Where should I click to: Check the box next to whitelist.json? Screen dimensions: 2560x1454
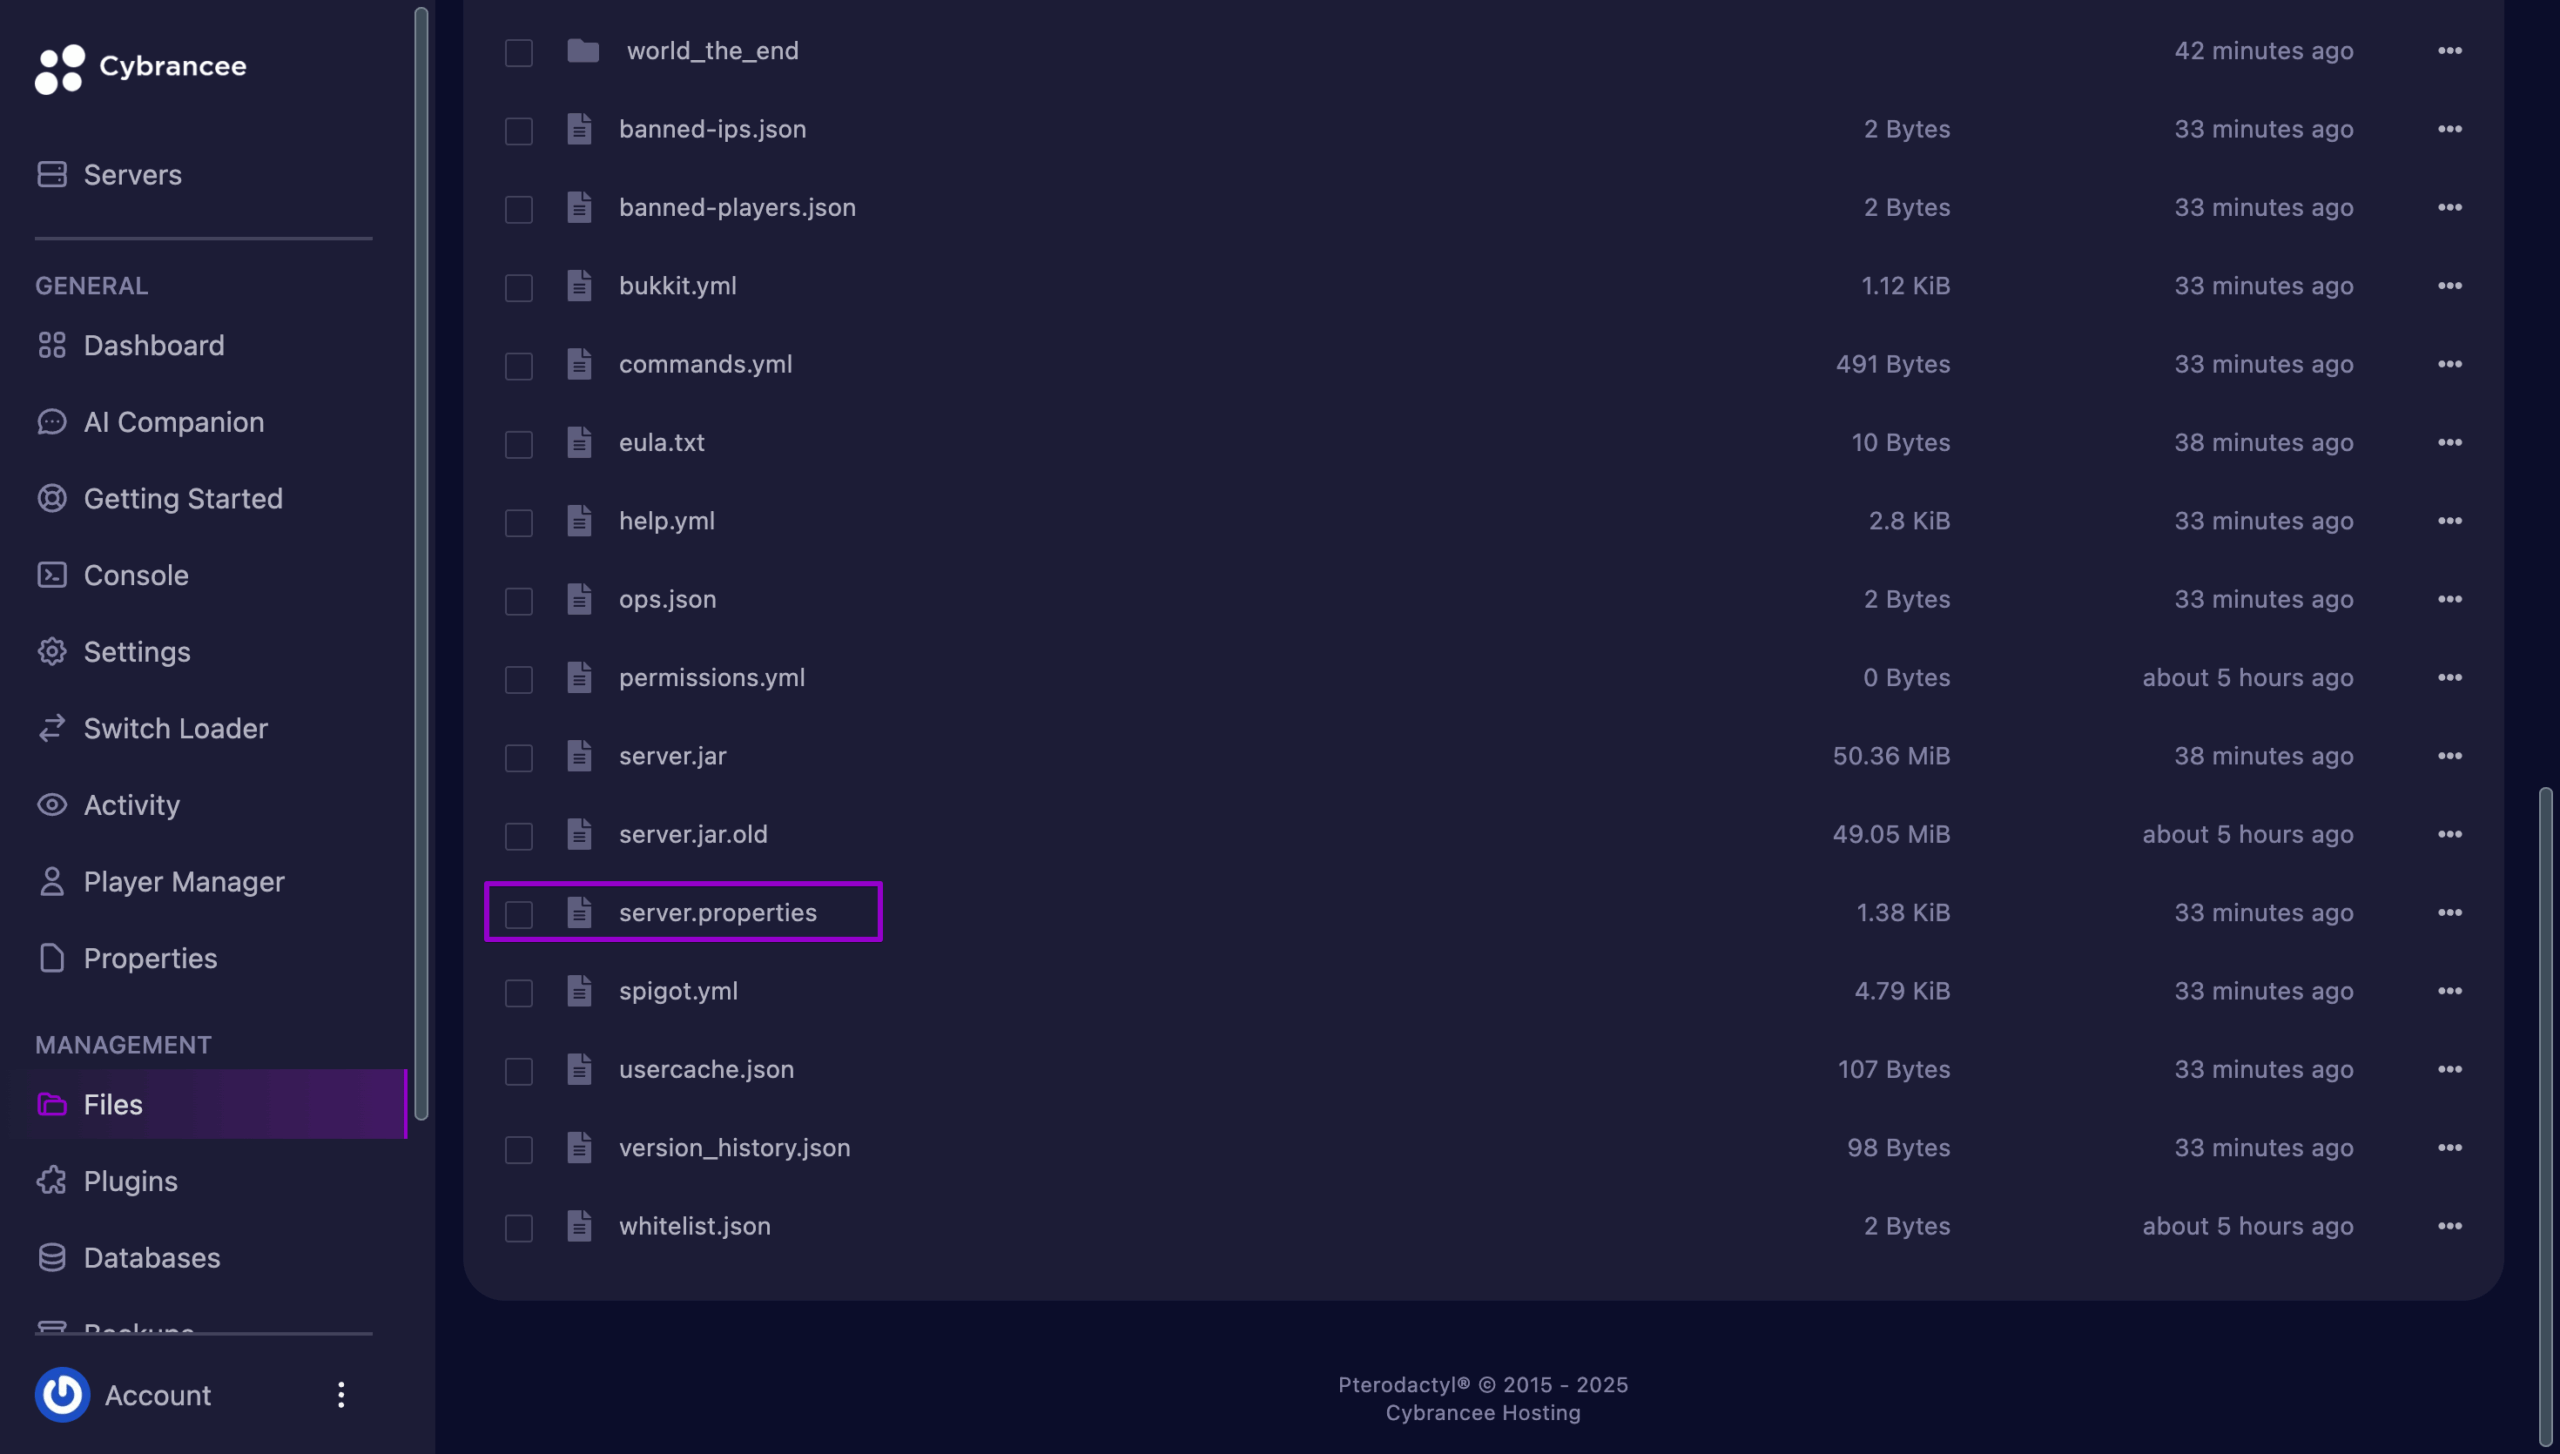pos(519,1228)
